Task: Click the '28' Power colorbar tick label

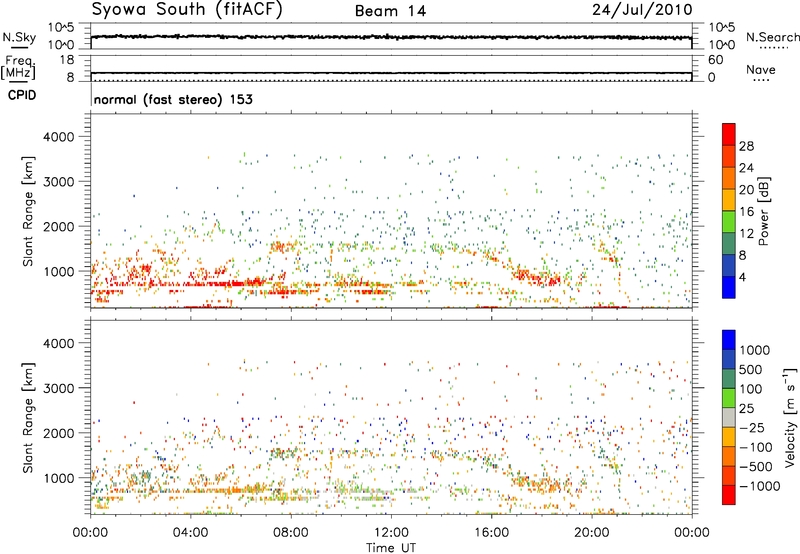Action: tap(746, 146)
